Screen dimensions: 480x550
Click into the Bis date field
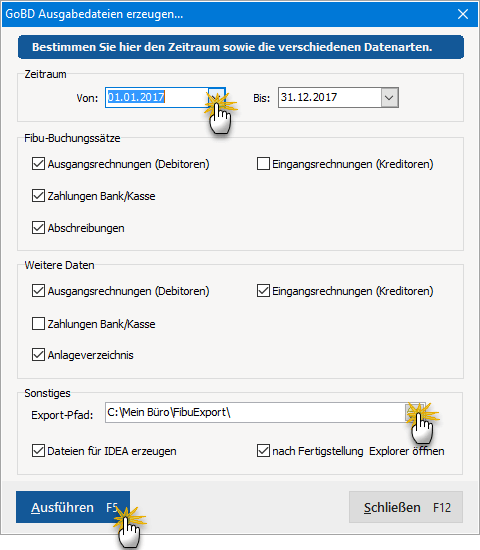330,97
